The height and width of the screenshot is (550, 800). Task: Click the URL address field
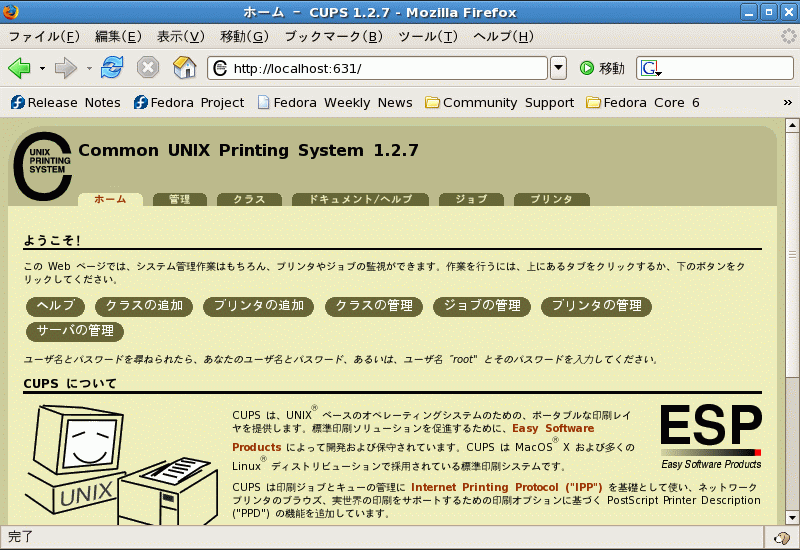tap(377, 68)
